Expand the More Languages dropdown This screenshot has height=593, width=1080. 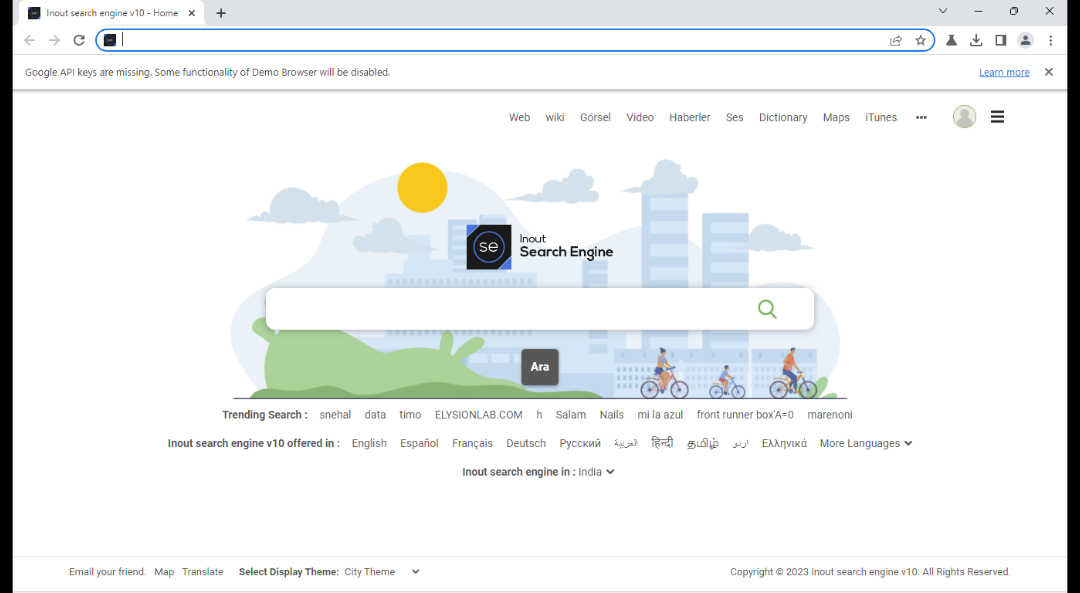866,444
